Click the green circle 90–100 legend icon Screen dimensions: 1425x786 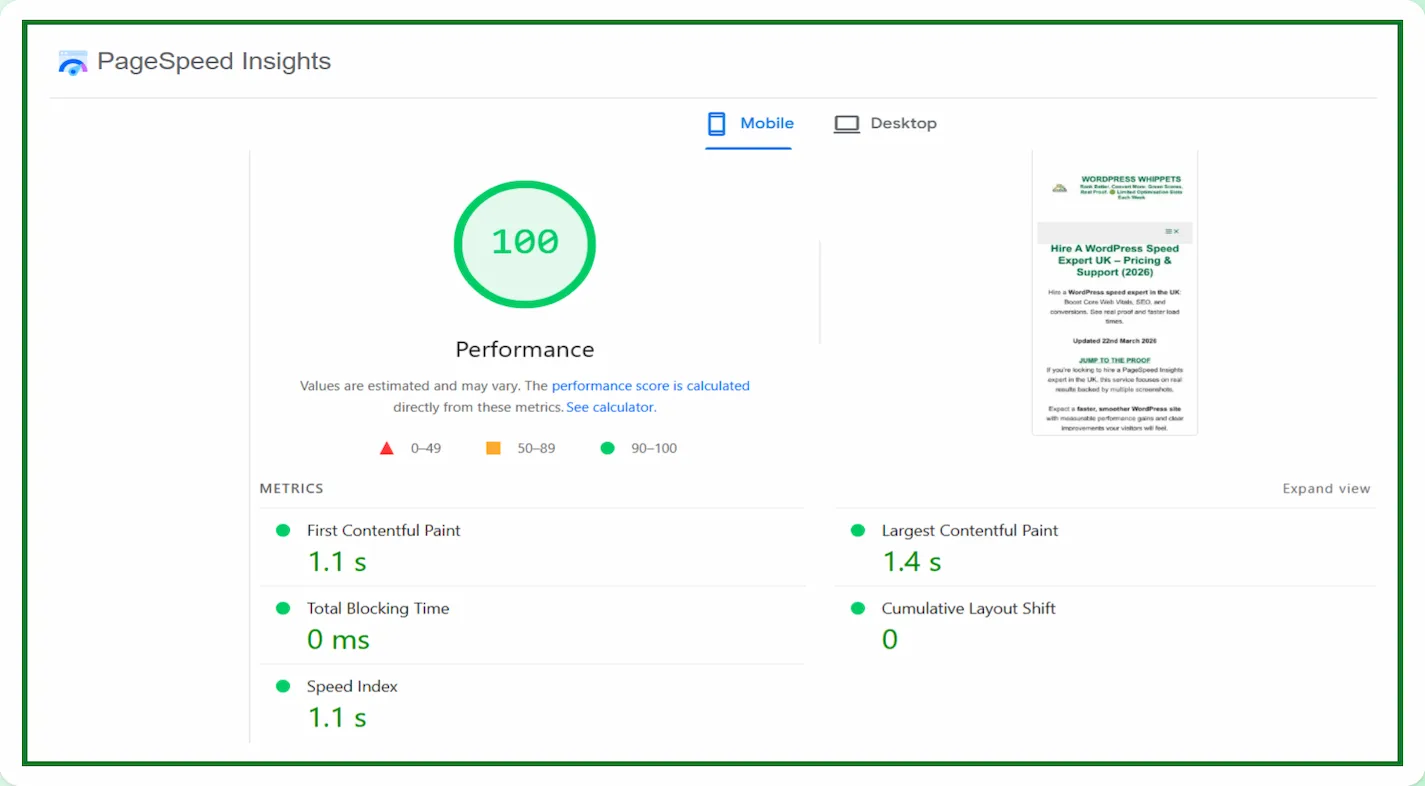click(607, 448)
